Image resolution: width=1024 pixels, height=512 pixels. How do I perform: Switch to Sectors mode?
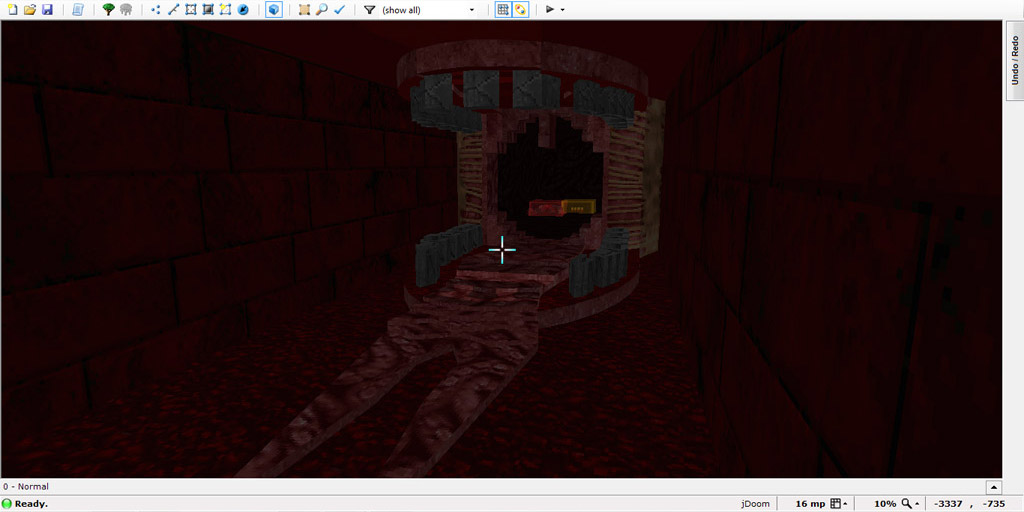click(x=191, y=10)
